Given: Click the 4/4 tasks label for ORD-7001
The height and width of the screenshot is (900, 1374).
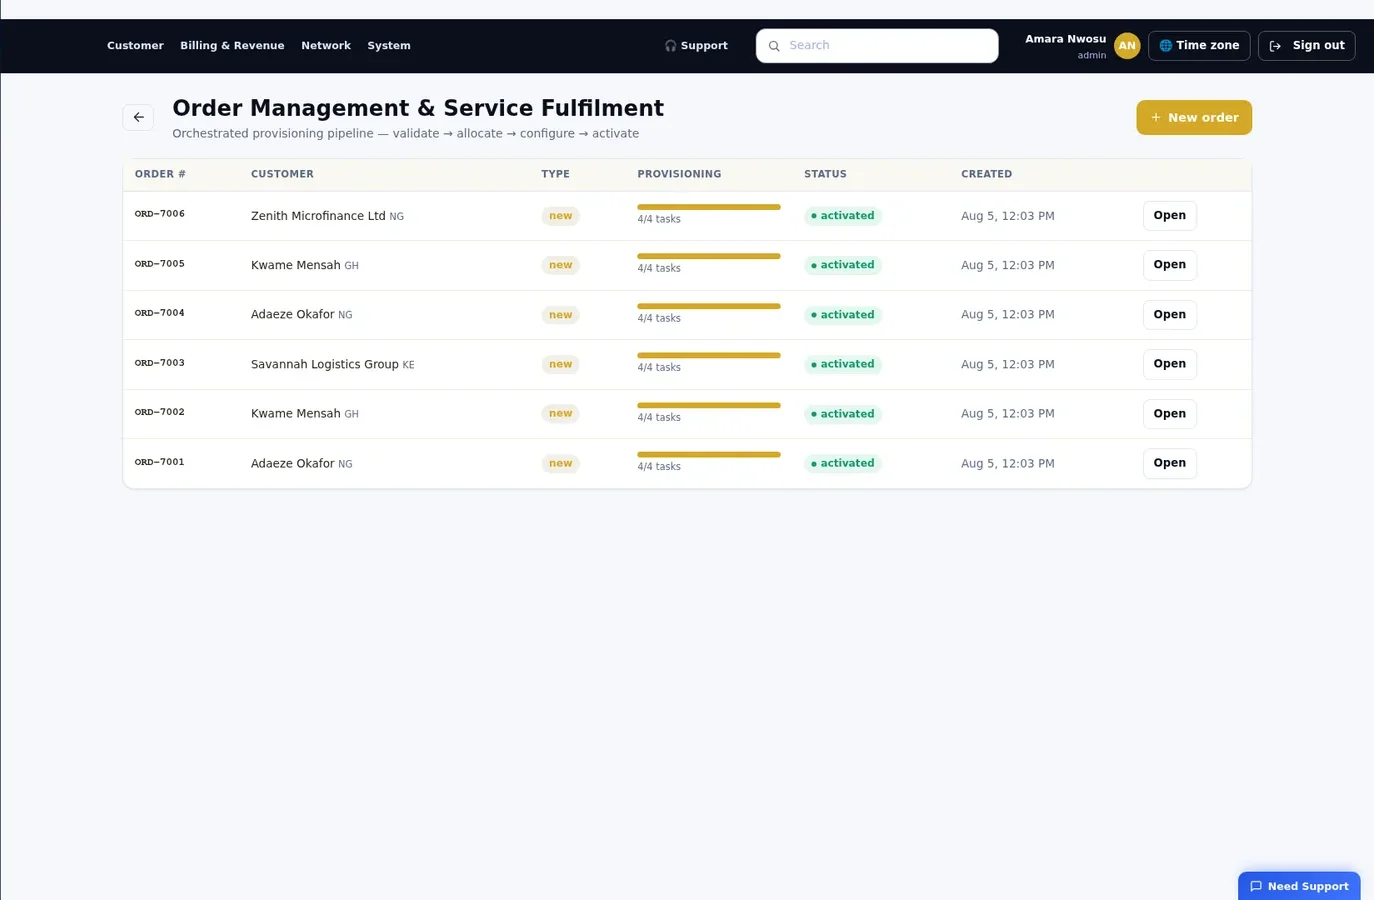Looking at the screenshot, I should [x=659, y=467].
